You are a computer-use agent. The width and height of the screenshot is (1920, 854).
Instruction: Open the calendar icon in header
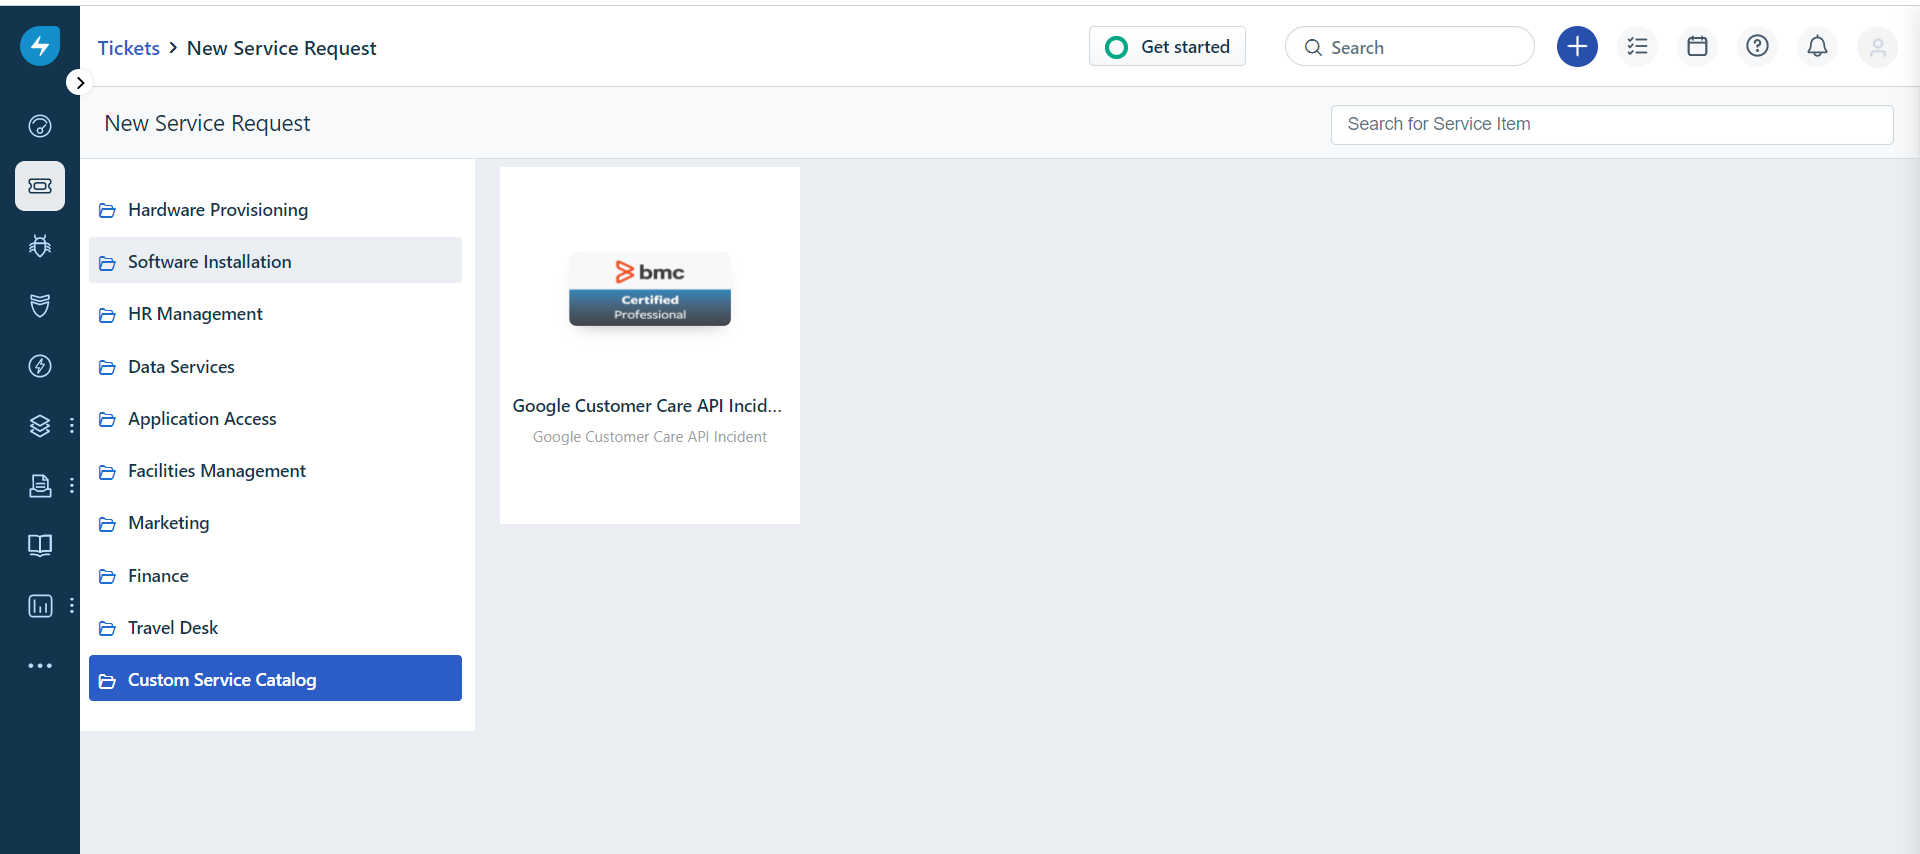pyautogui.click(x=1697, y=47)
